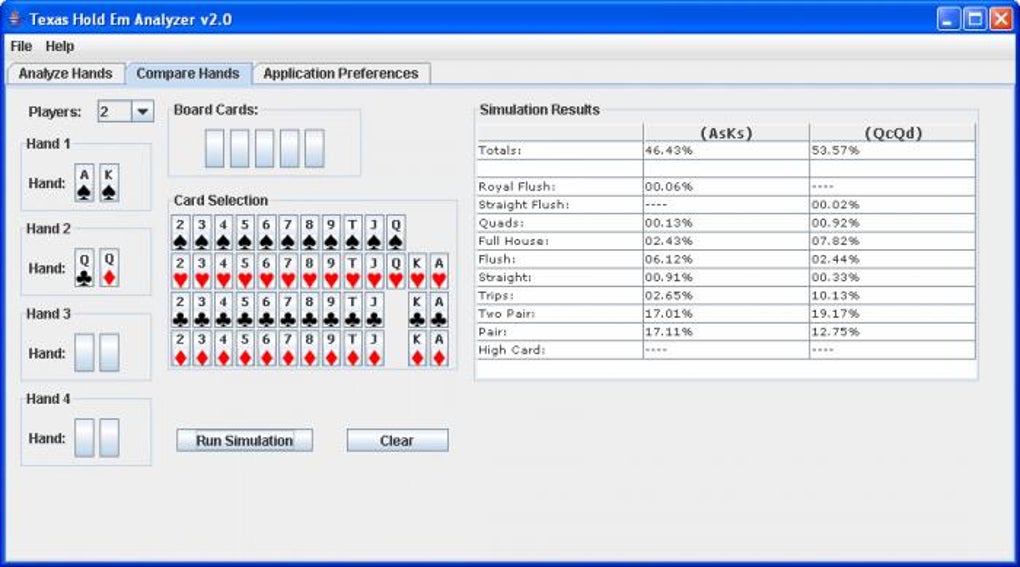Click first empty card slot in Hand 4
This screenshot has height=567, width=1020.
[x=84, y=438]
